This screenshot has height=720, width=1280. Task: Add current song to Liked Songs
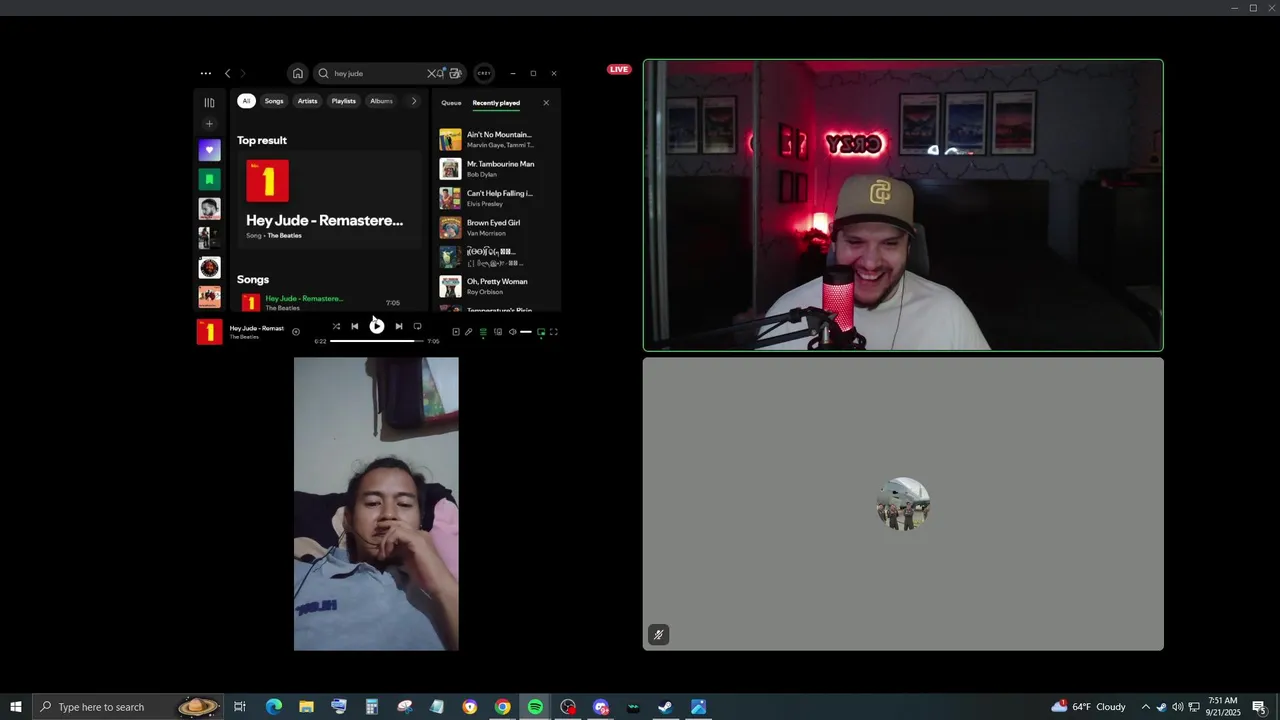pyautogui.click(x=295, y=332)
